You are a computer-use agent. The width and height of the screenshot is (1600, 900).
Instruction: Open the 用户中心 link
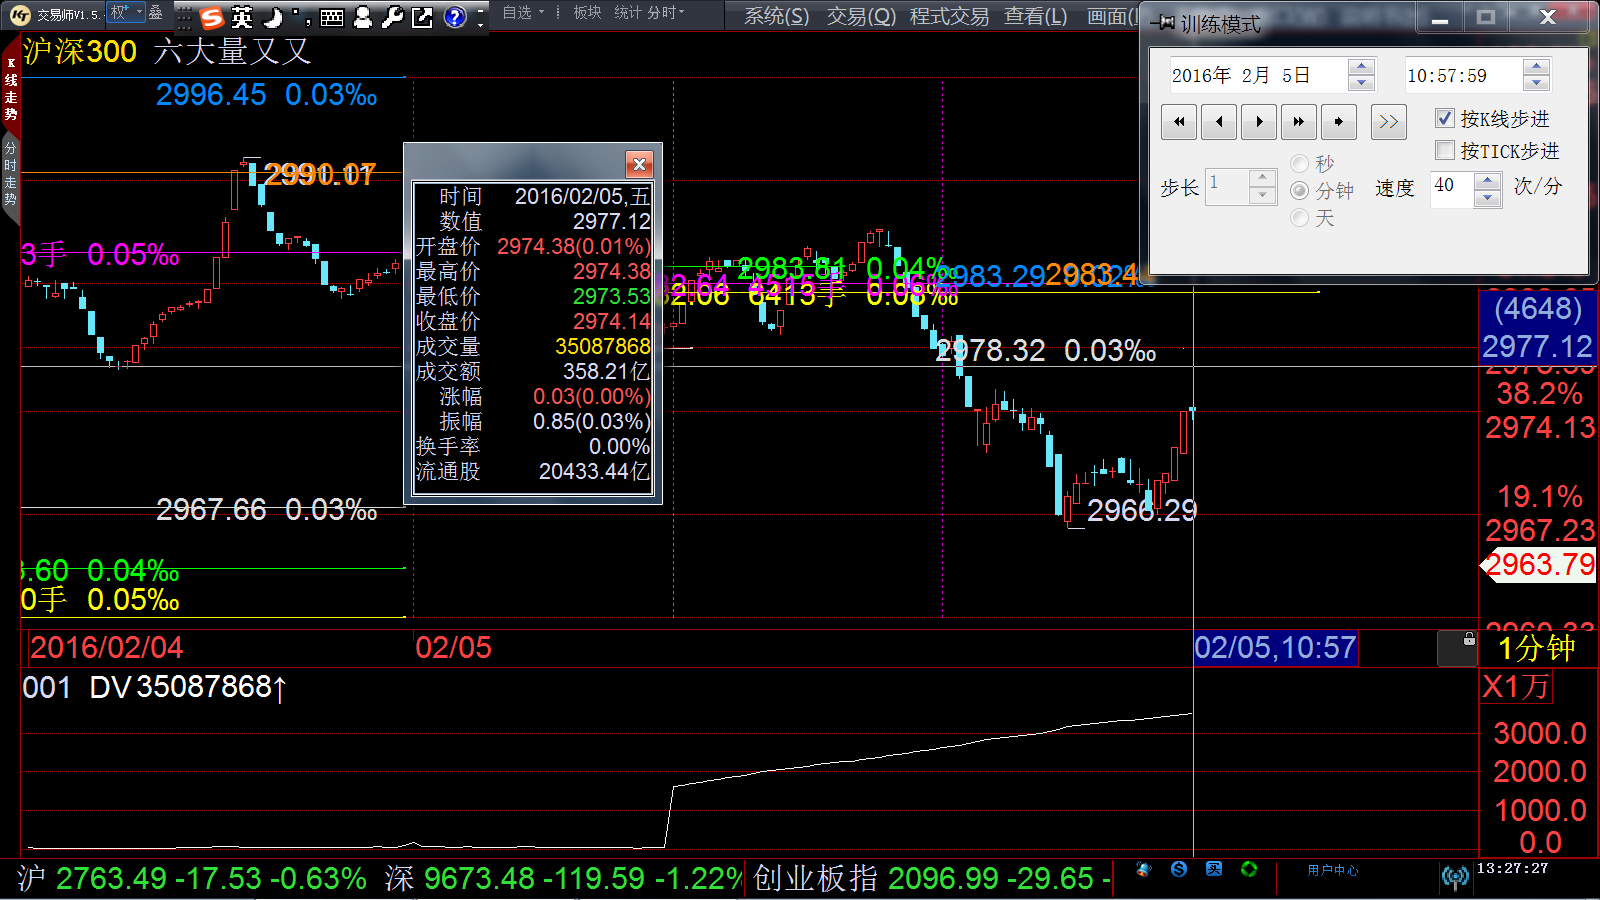[x=1332, y=870]
